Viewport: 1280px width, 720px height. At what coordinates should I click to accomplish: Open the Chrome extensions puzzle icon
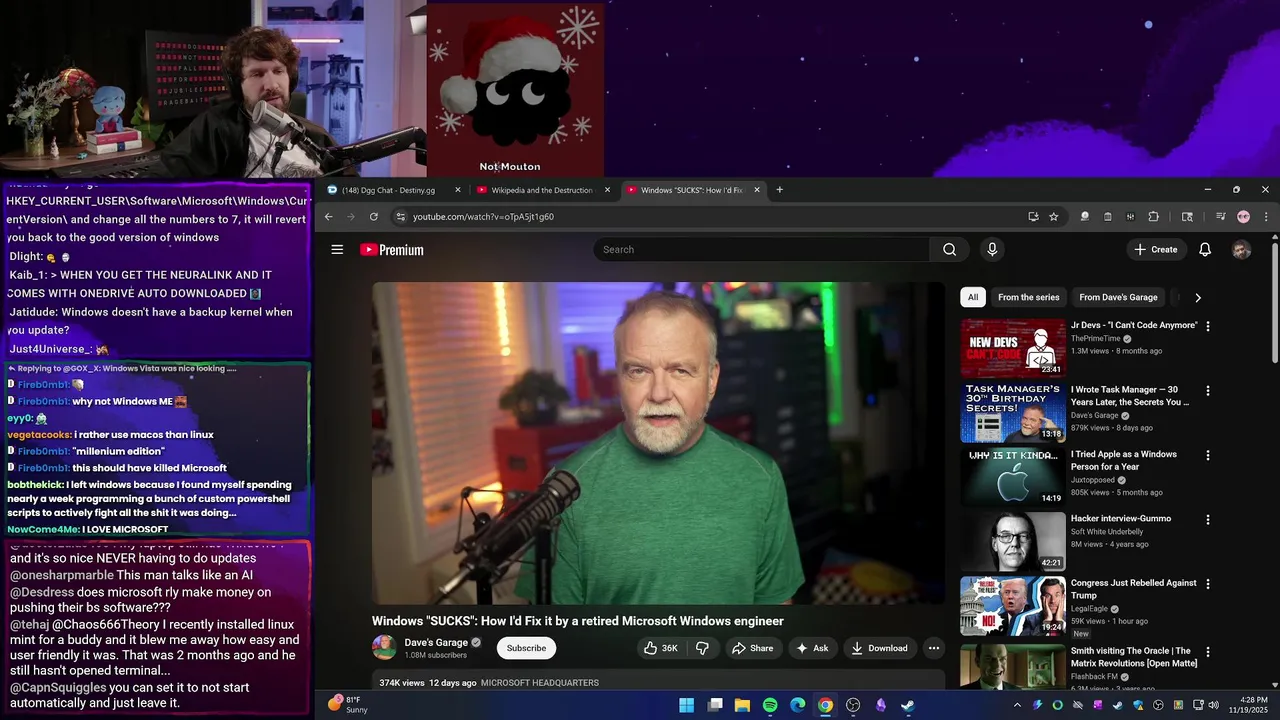click(1153, 217)
